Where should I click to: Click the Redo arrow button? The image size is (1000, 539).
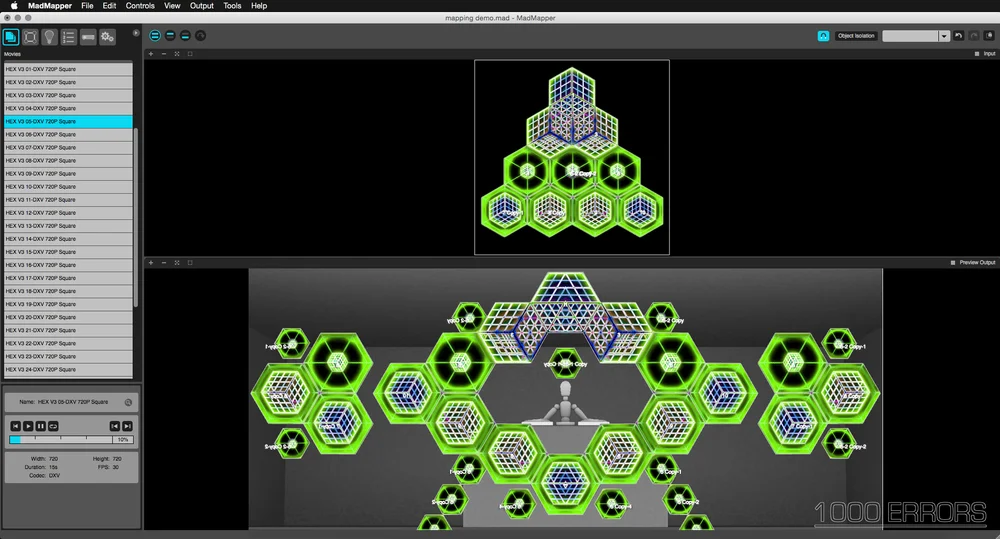[x=974, y=36]
